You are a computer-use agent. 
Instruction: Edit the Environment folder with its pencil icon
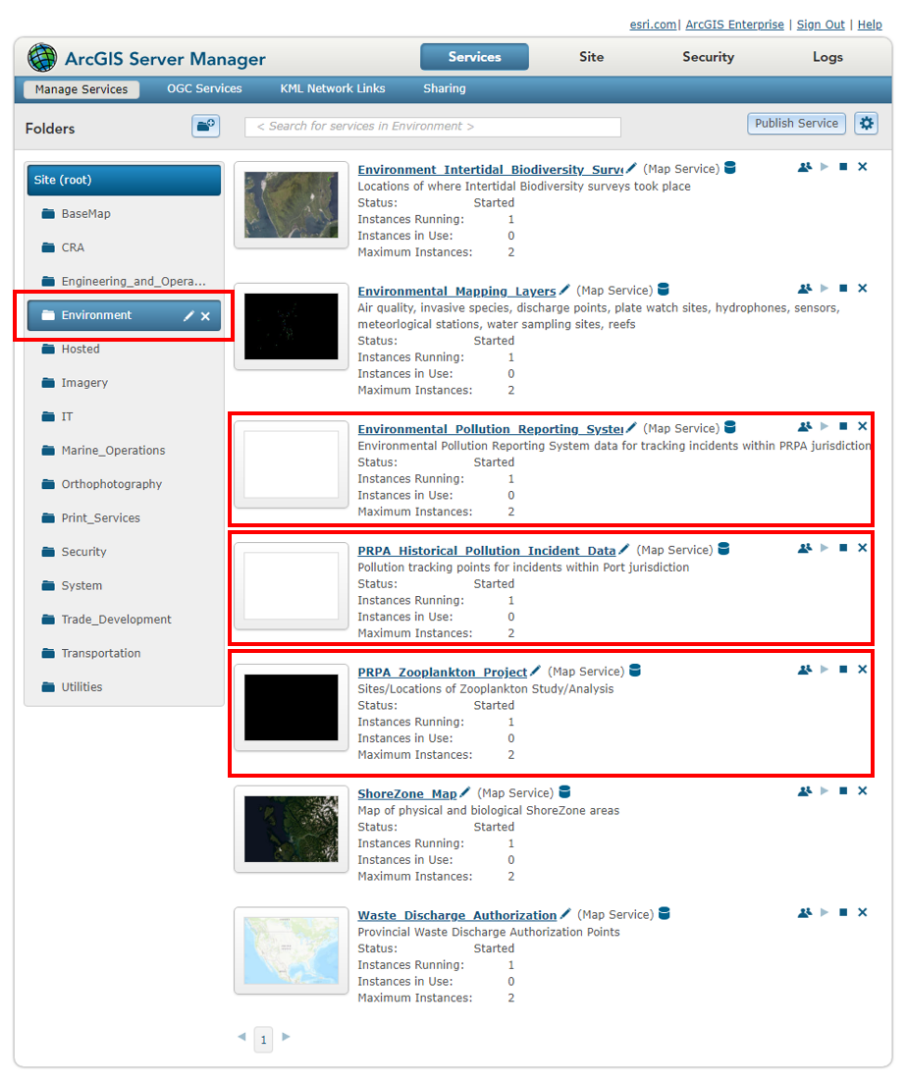click(x=188, y=316)
